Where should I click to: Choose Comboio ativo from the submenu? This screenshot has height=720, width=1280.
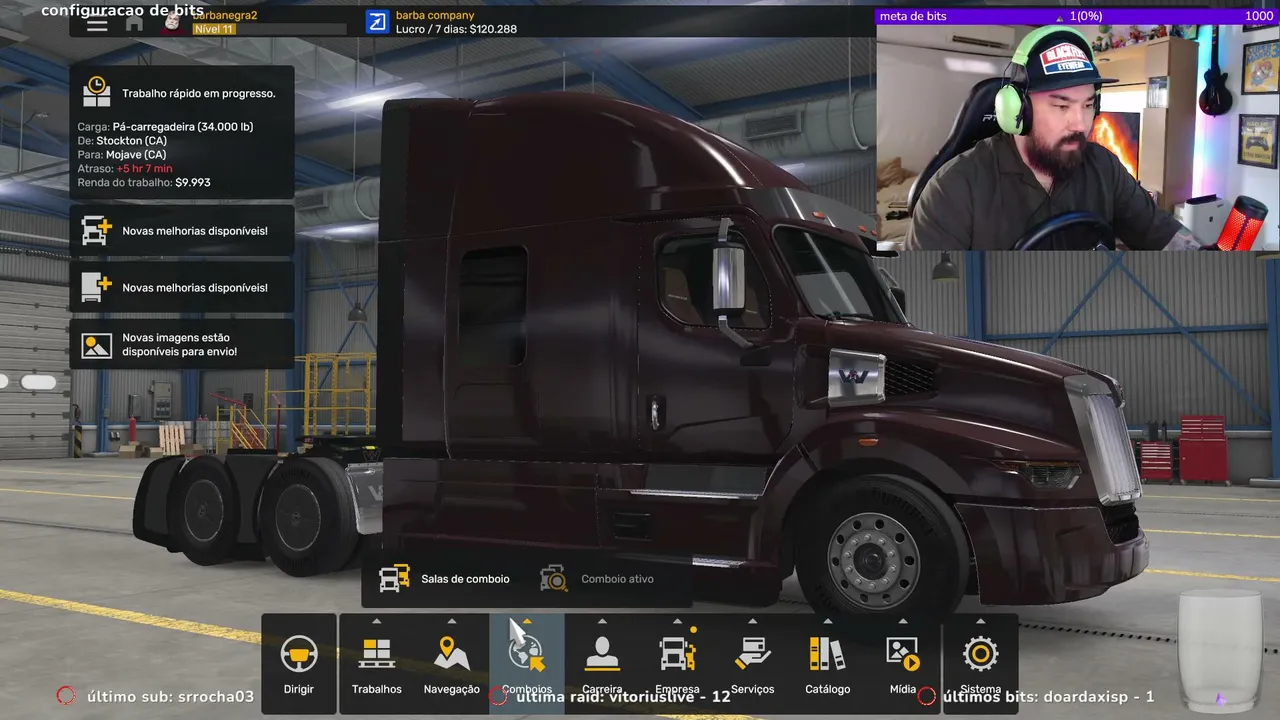(597, 579)
